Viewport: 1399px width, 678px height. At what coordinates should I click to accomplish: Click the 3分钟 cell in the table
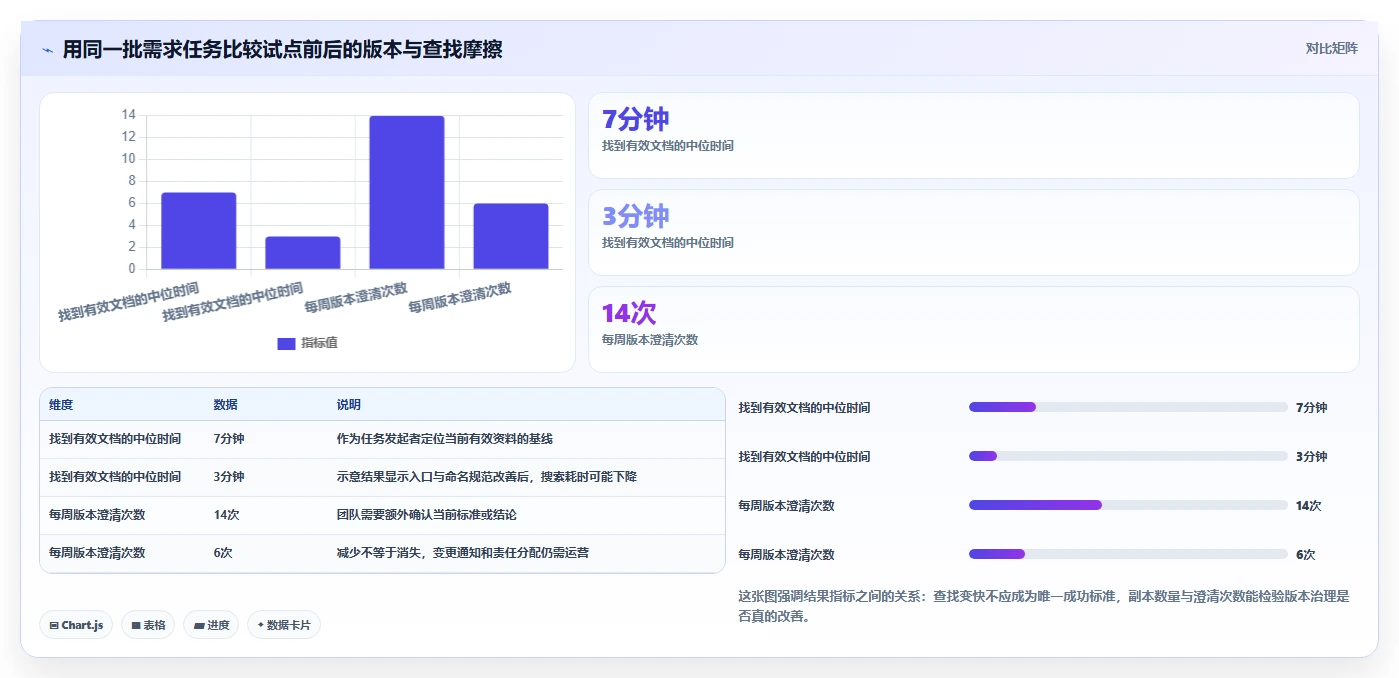tap(229, 477)
